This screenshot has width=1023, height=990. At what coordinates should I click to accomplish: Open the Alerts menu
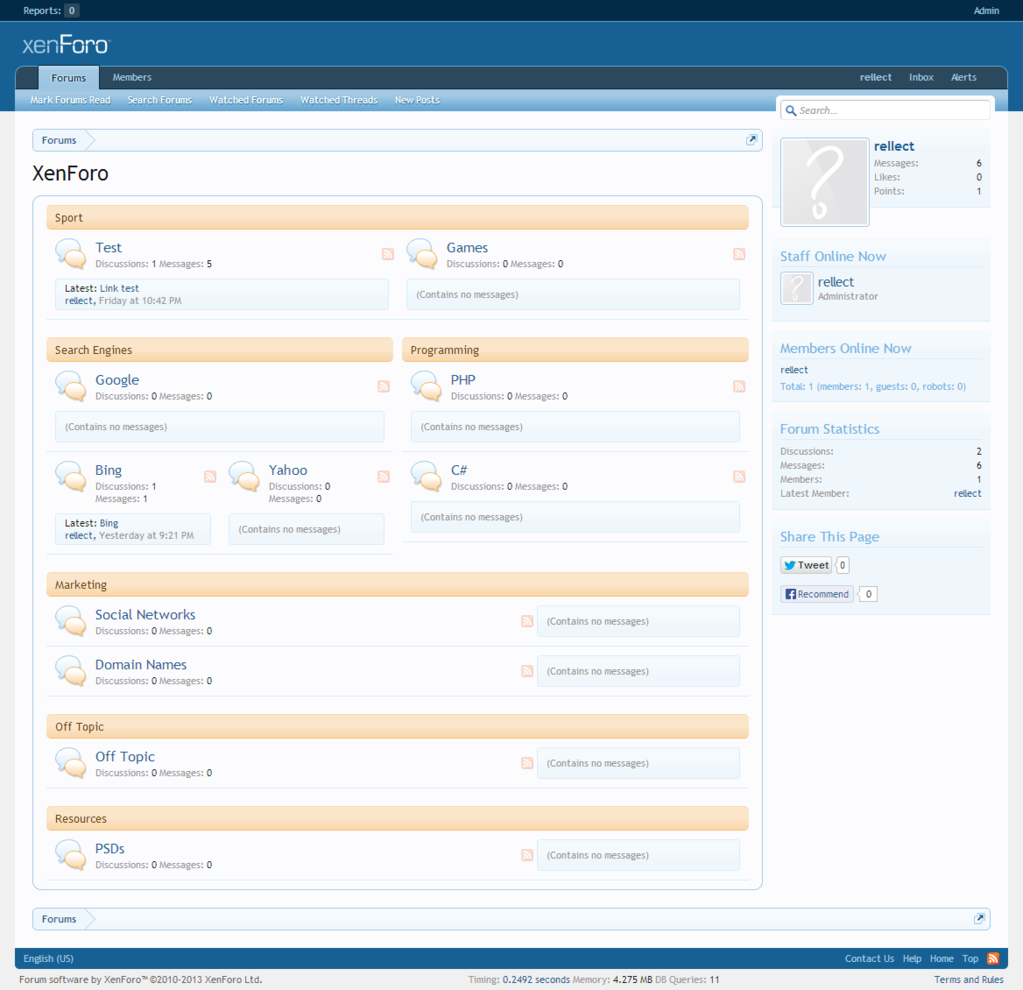pyautogui.click(x=964, y=77)
